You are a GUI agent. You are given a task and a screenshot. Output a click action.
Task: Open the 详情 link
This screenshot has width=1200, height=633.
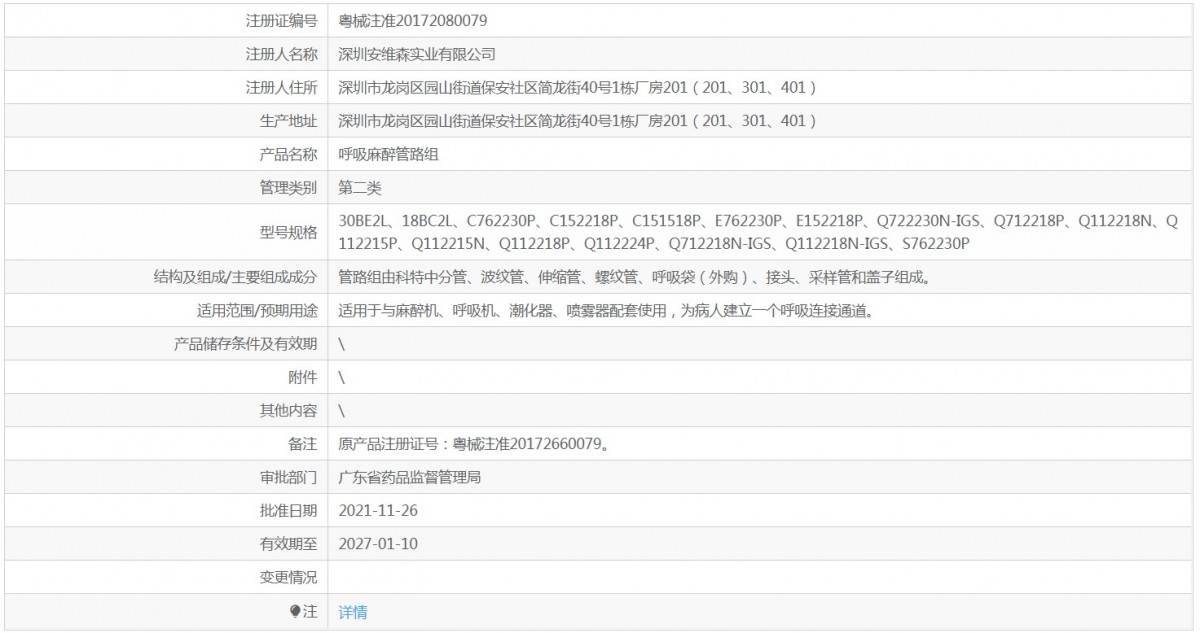coord(353,612)
